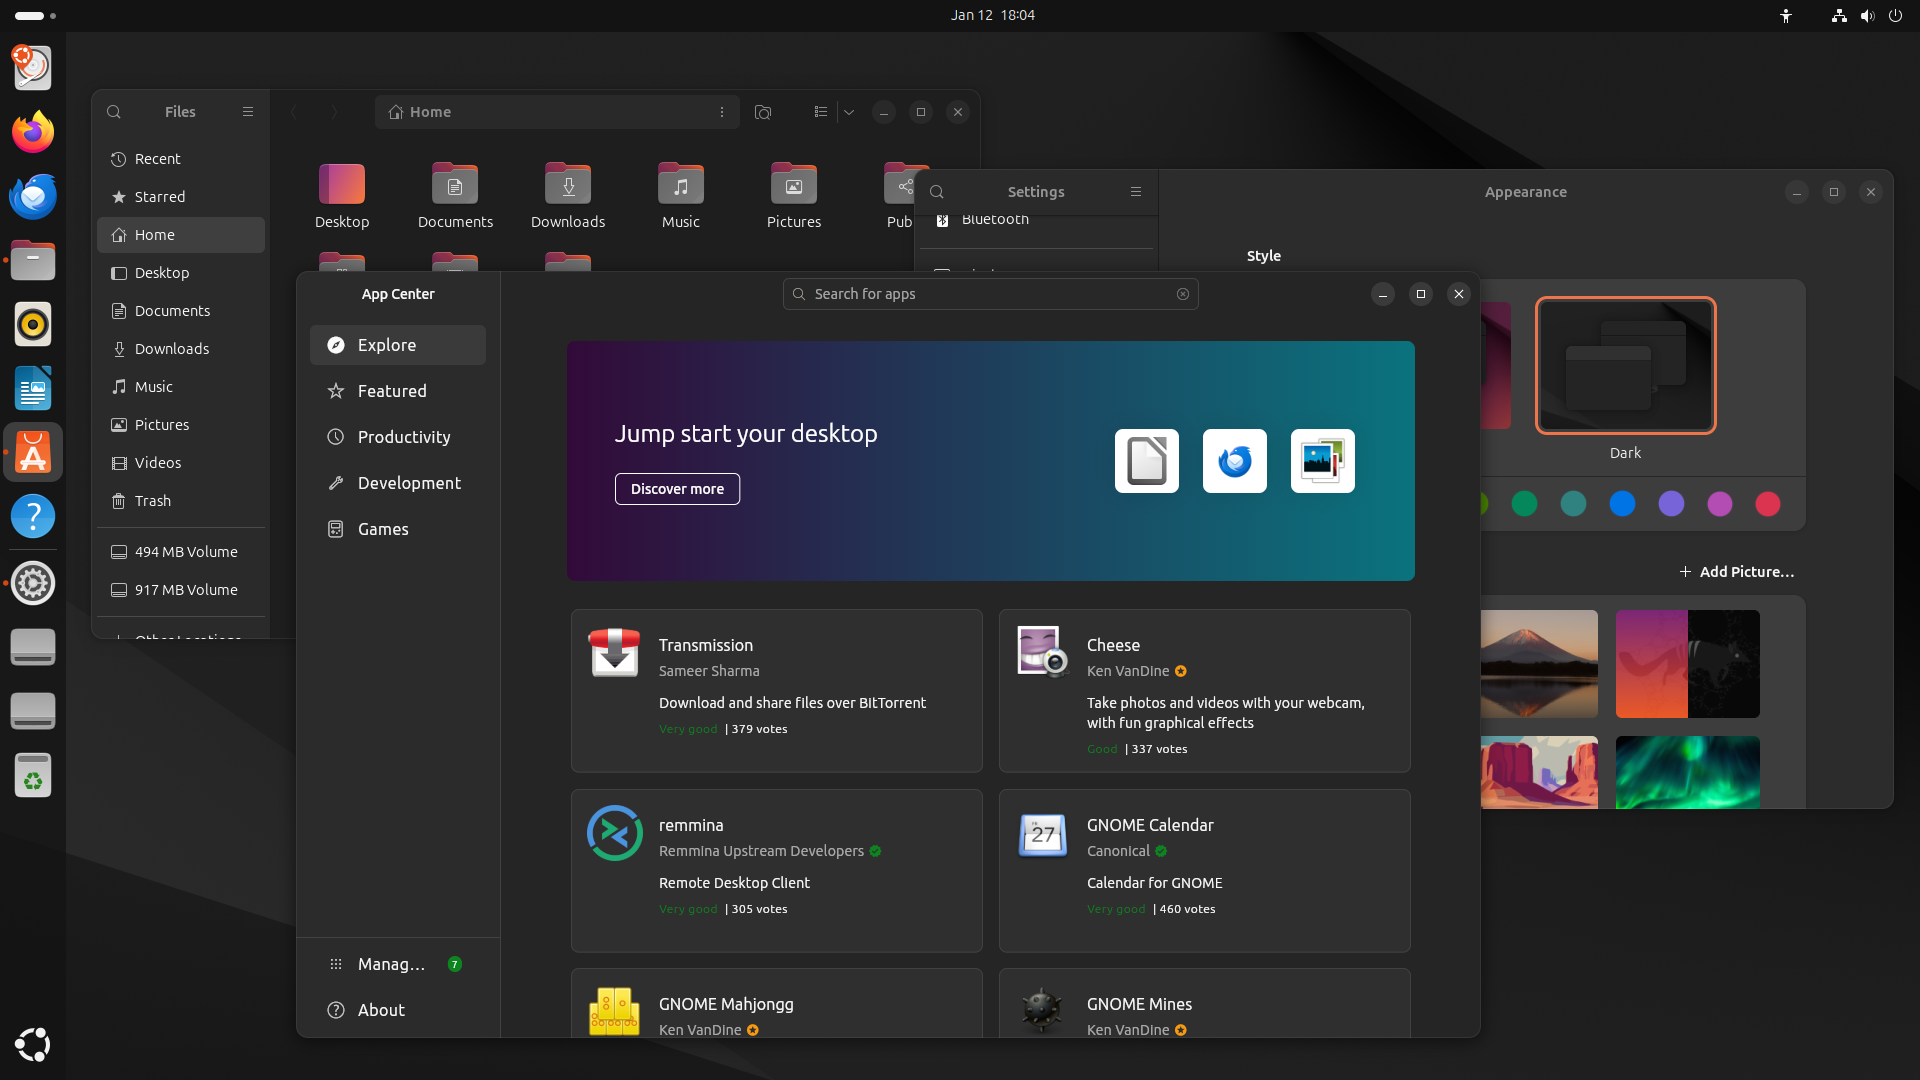Select the Dark style option
Viewport: 1920px width, 1080px height.
1625,366
